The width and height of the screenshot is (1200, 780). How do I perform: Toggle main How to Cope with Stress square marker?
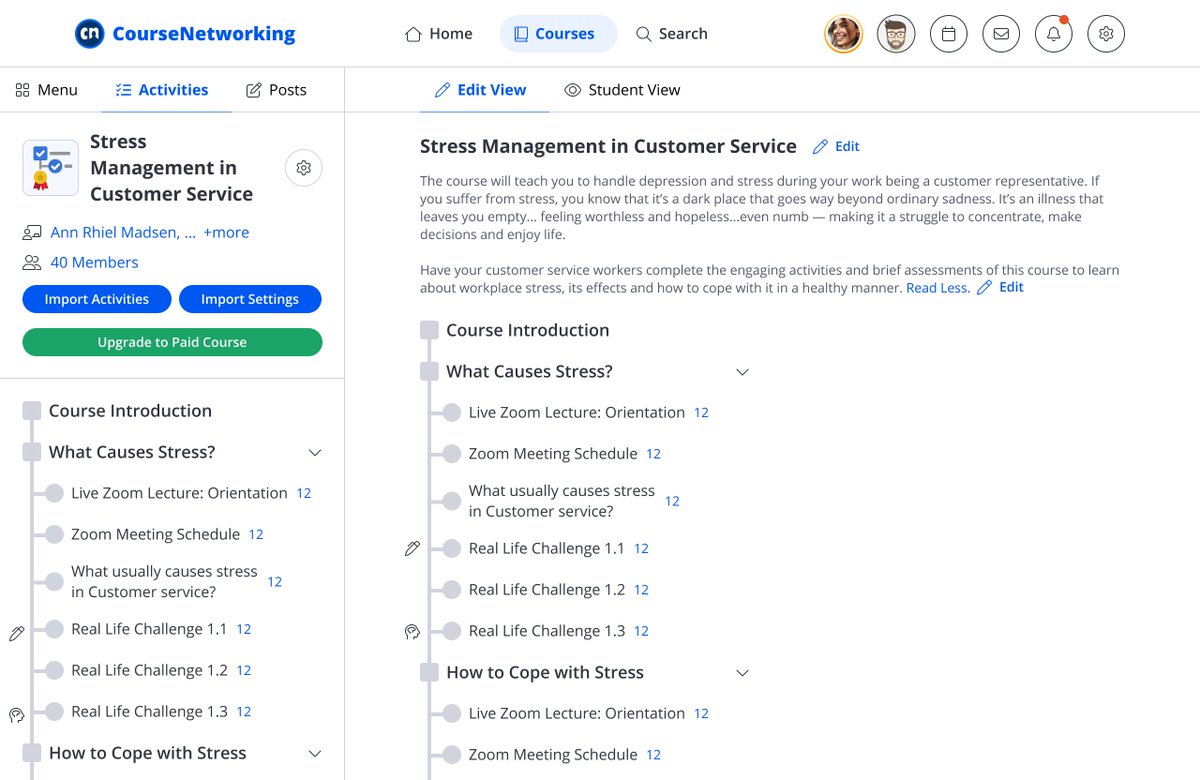coord(429,672)
